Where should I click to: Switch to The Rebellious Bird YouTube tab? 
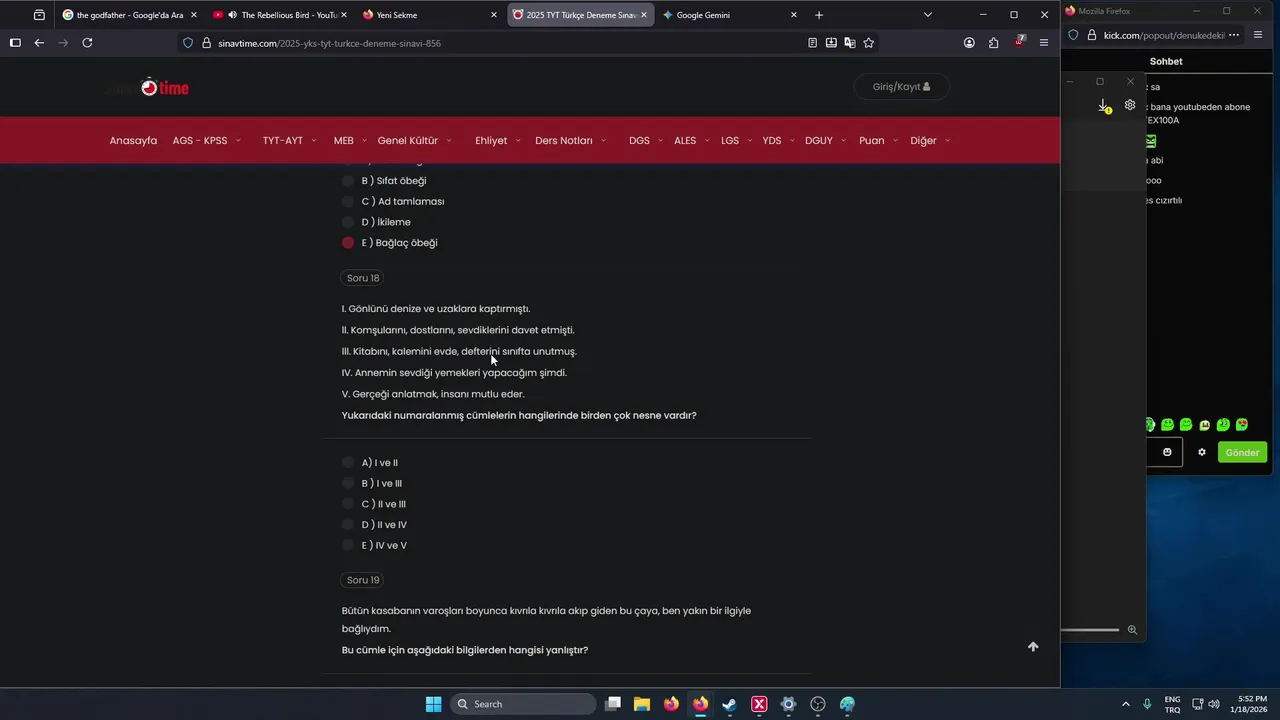(280, 15)
